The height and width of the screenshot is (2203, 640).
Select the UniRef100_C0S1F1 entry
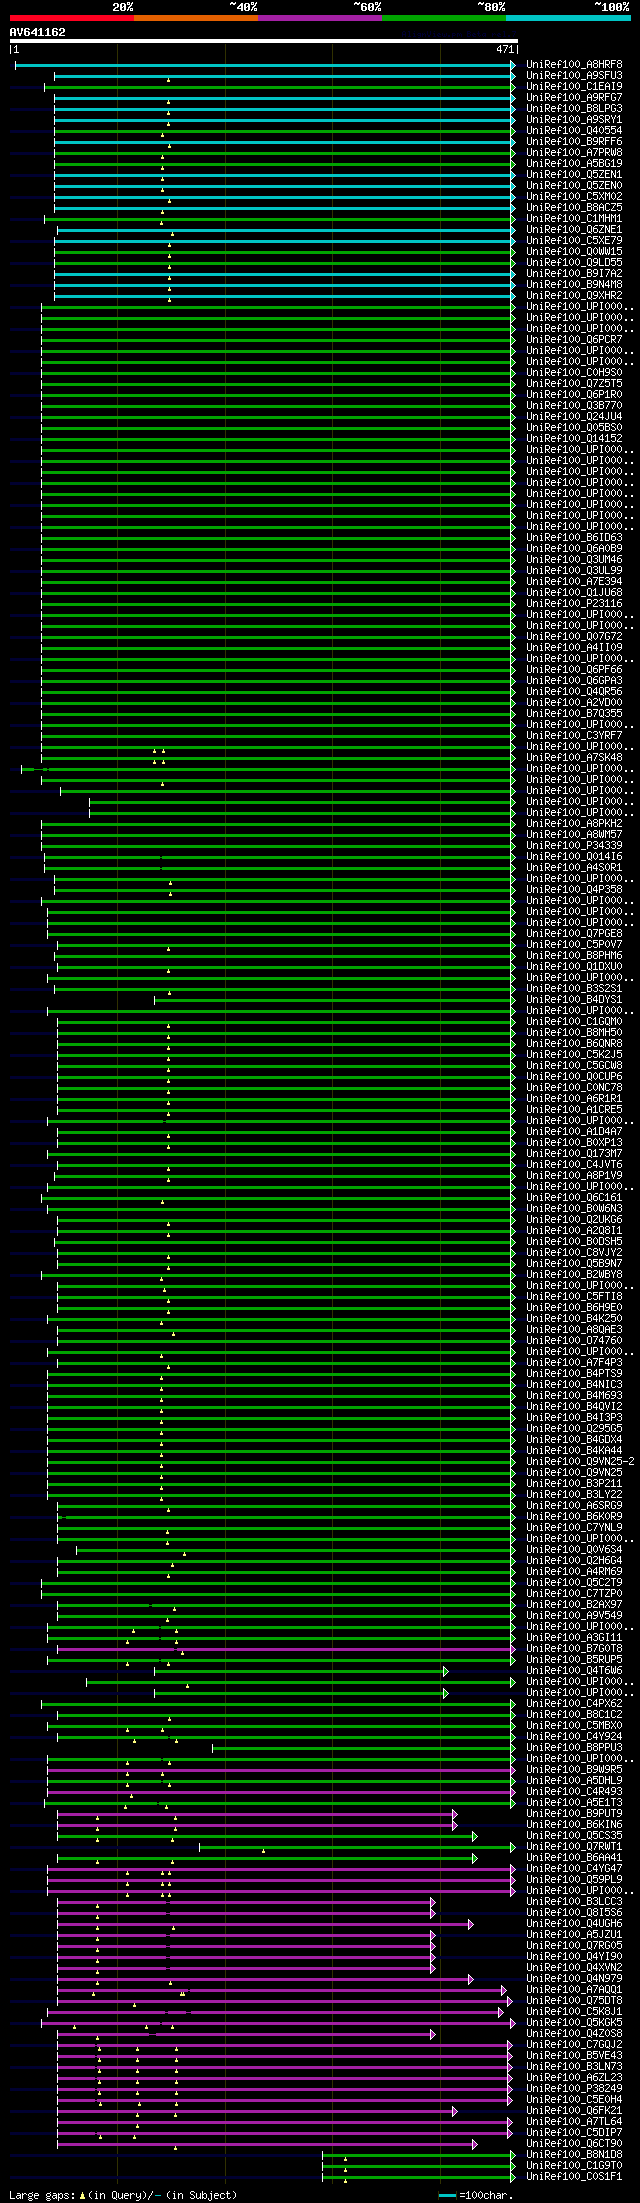point(574,2177)
